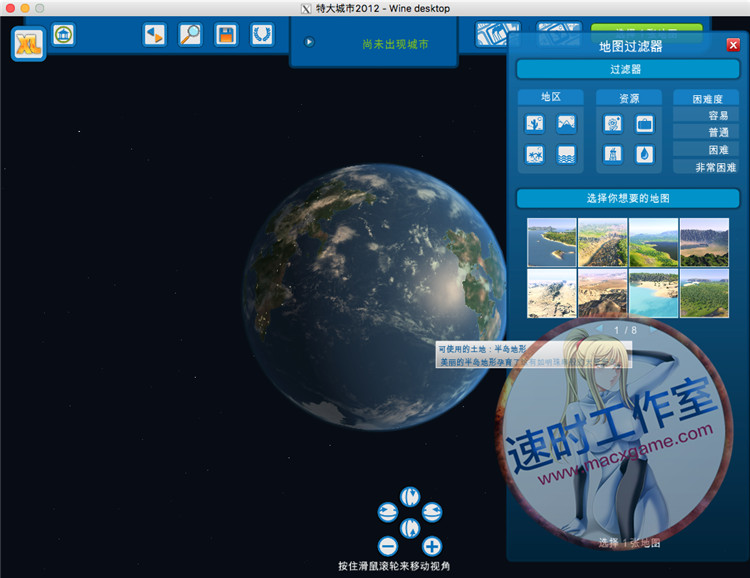The width and height of the screenshot is (750, 578).
Task: Toggle the oil rig resource filter
Action: click(x=613, y=155)
